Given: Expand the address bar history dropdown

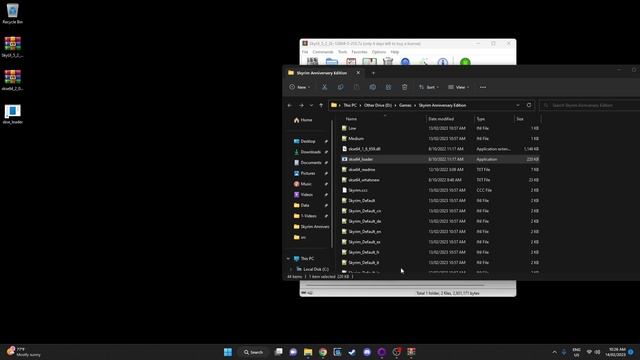Looking at the screenshot, I should (518, 105).
